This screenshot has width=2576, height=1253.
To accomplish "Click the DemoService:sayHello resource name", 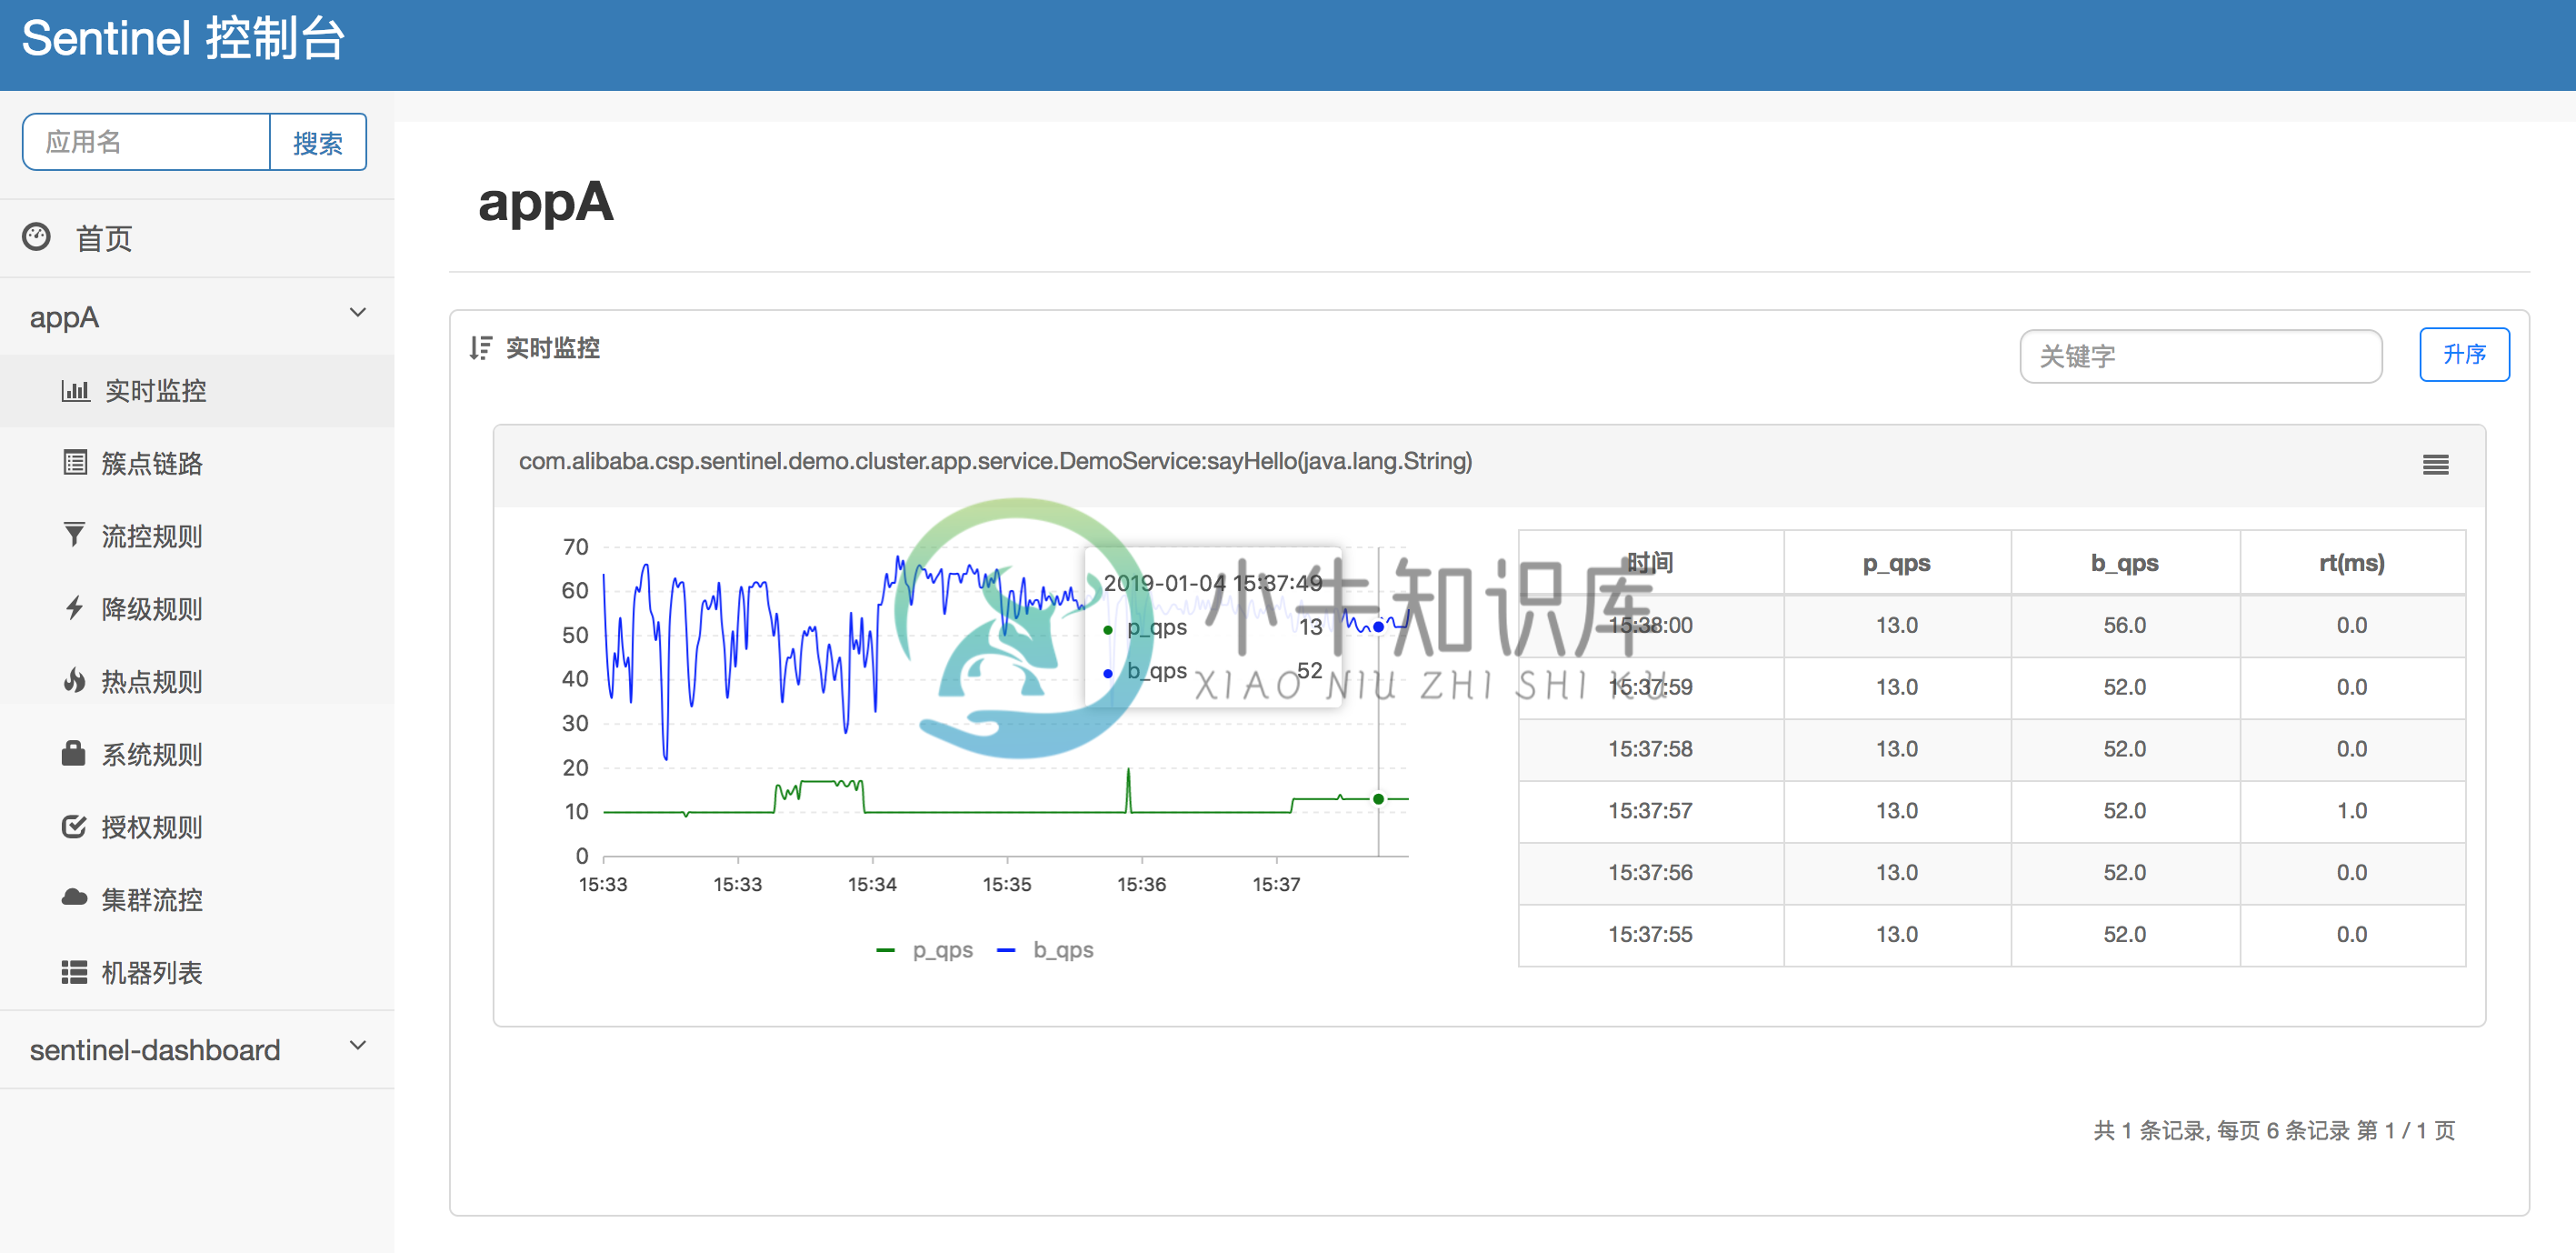I will point(995,461).
